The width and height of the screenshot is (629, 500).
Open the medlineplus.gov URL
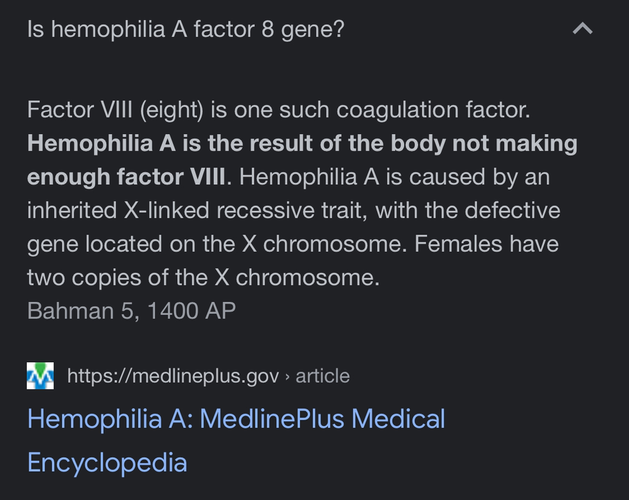click(x=172, y=376)
